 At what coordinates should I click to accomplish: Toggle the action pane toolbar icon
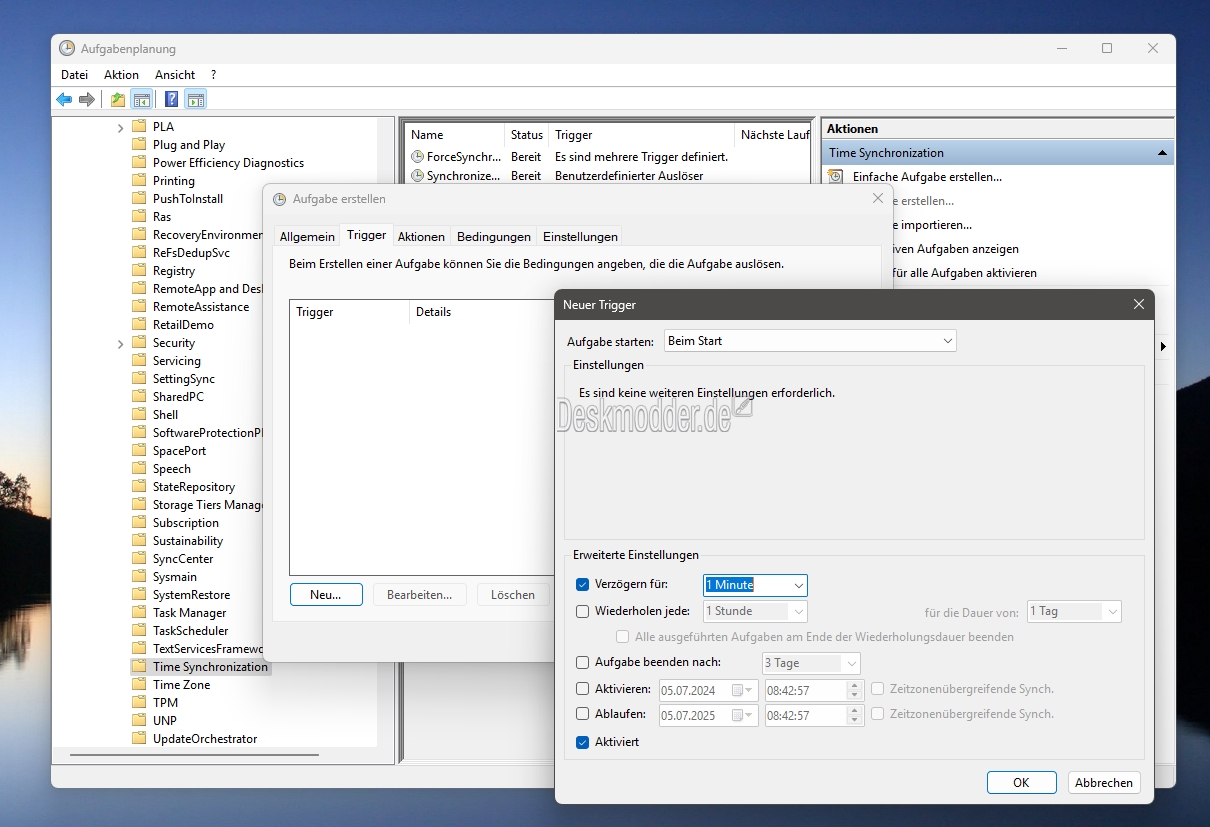point(196,99)
